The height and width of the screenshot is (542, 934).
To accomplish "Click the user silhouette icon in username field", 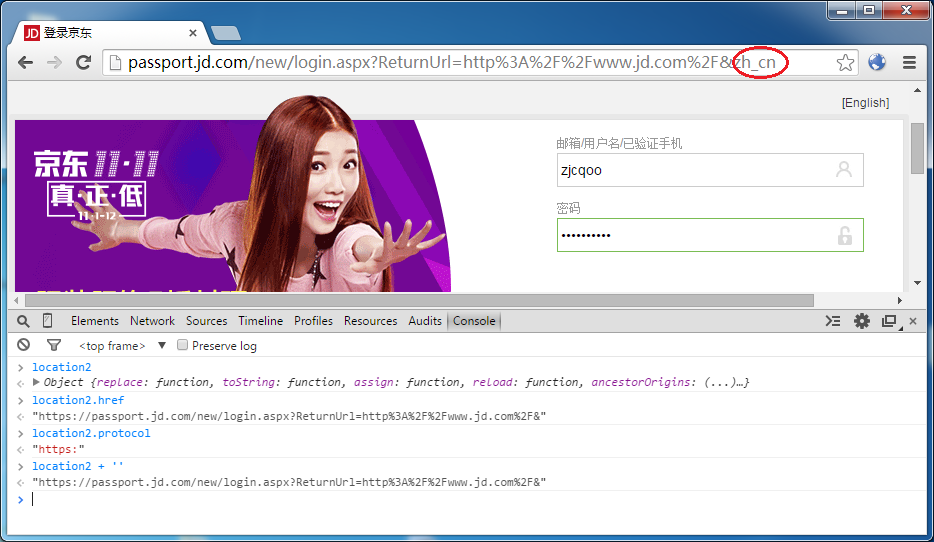I will (x=843, y=170).
